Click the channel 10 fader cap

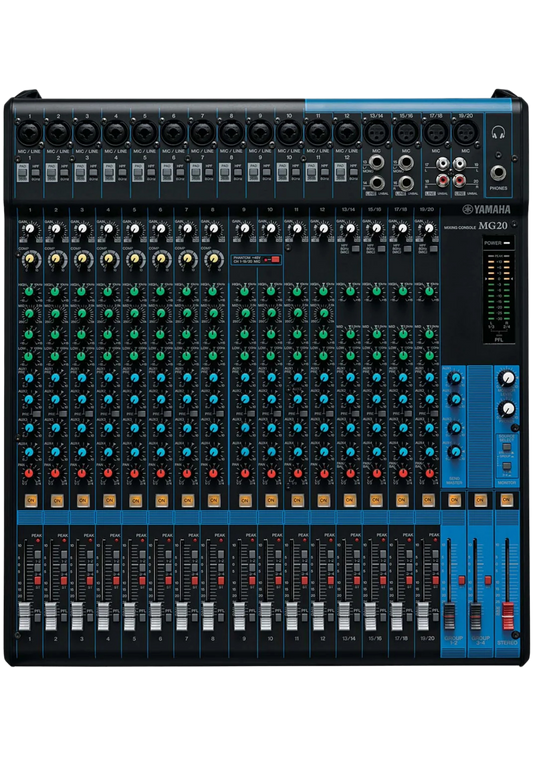pyautogui.click(x=264, y=617)
